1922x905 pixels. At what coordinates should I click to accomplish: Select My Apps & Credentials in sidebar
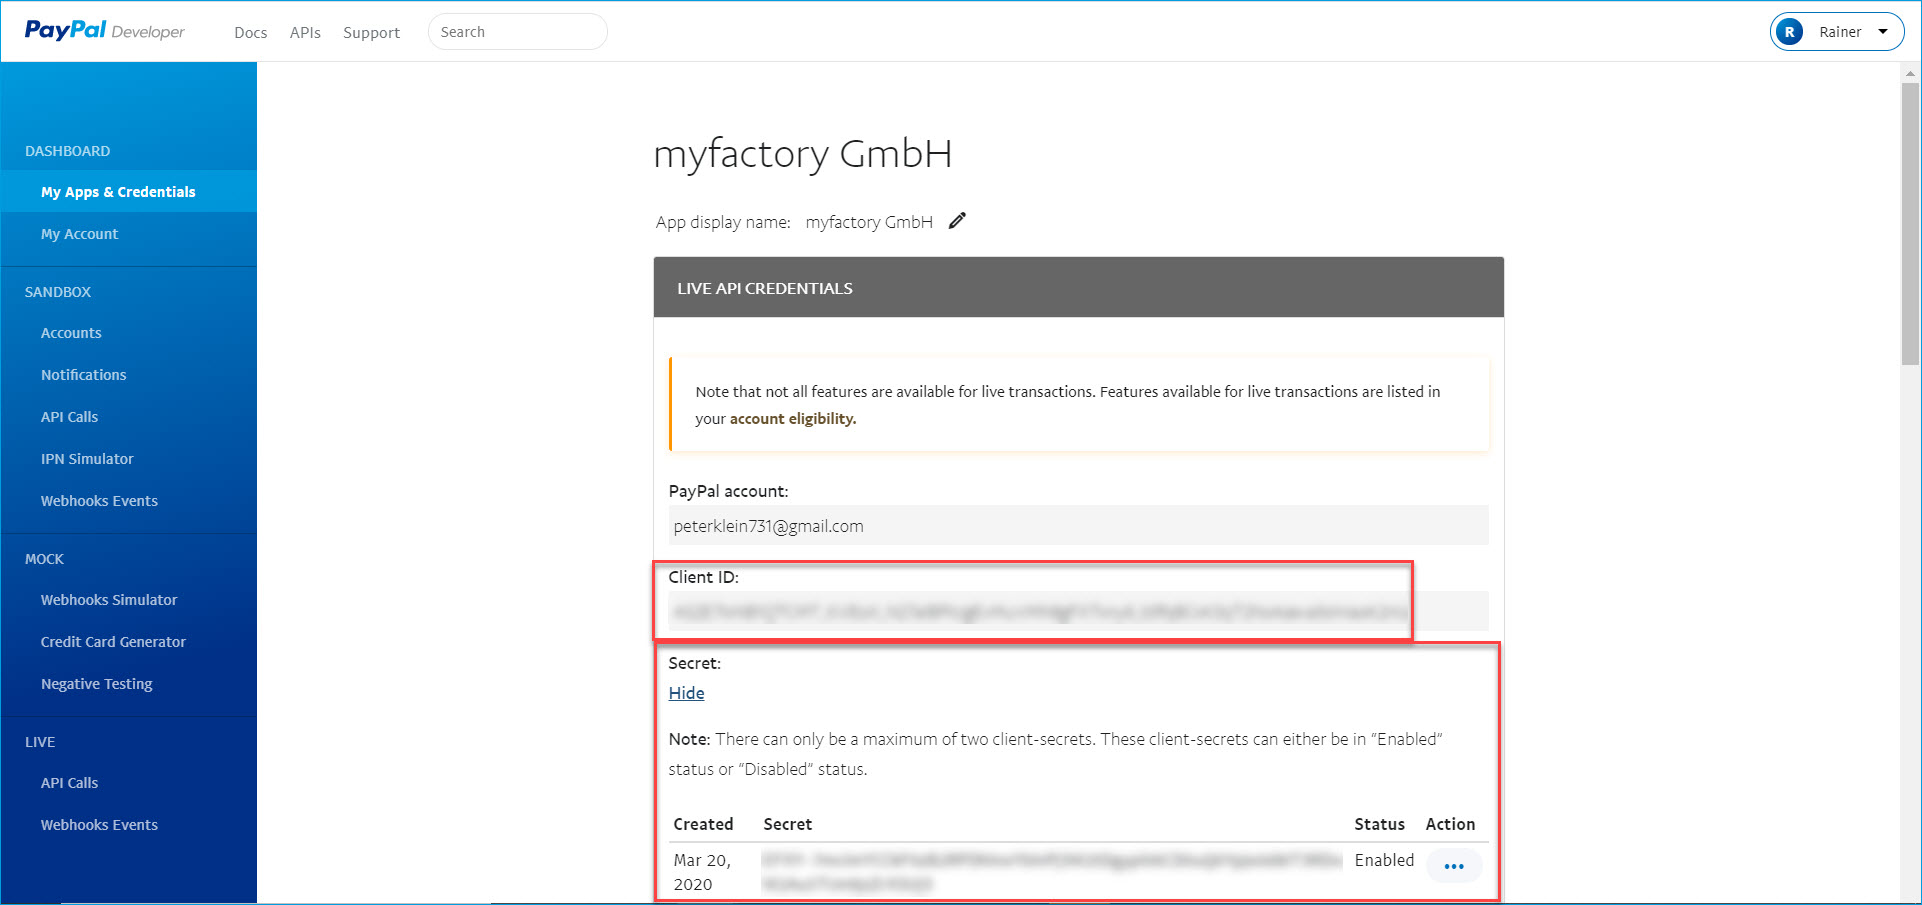(x=118, y=192)
